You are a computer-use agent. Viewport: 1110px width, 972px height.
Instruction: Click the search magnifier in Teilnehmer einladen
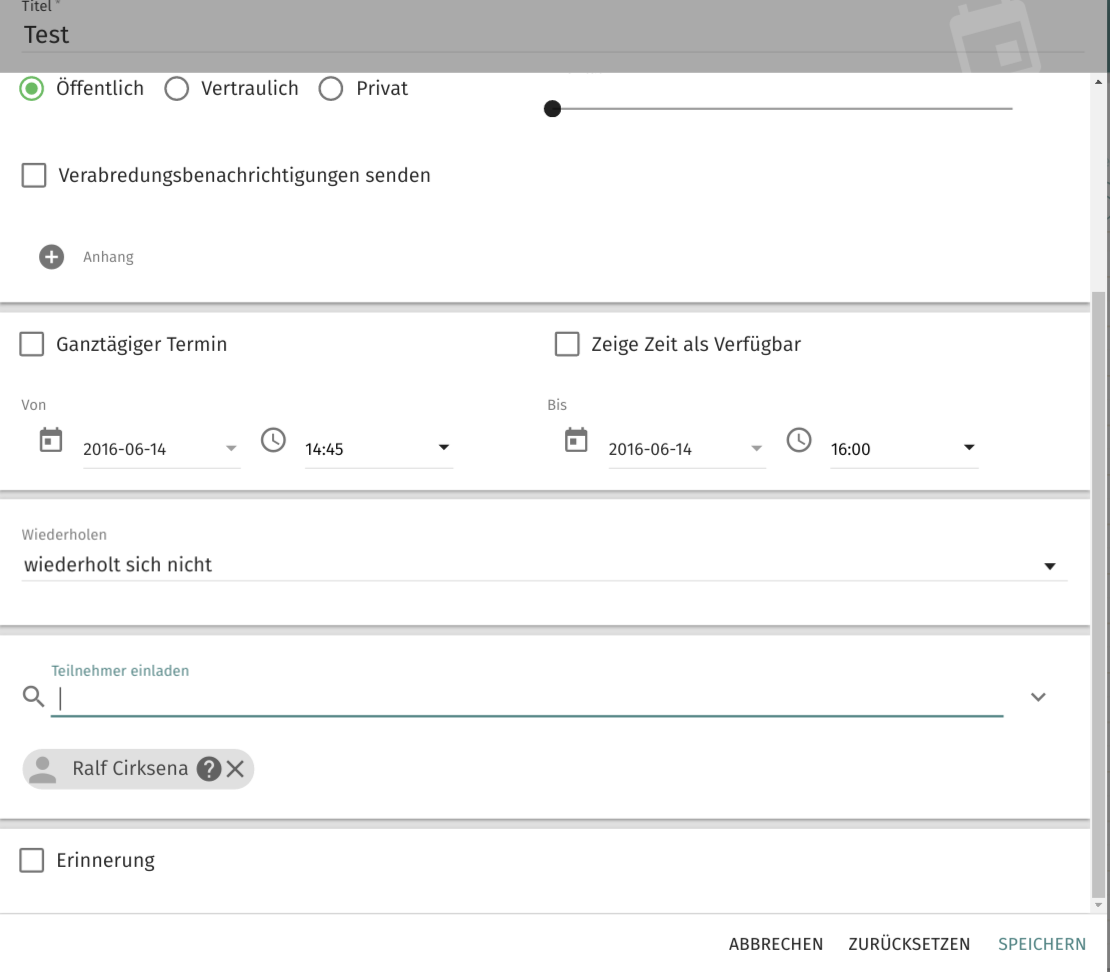coord(33,697)
